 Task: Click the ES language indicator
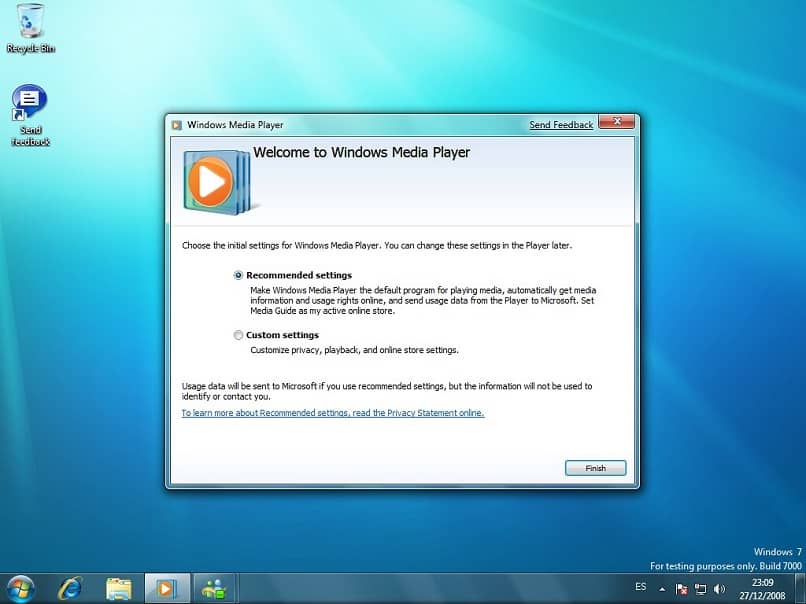[x=640, y=587]
